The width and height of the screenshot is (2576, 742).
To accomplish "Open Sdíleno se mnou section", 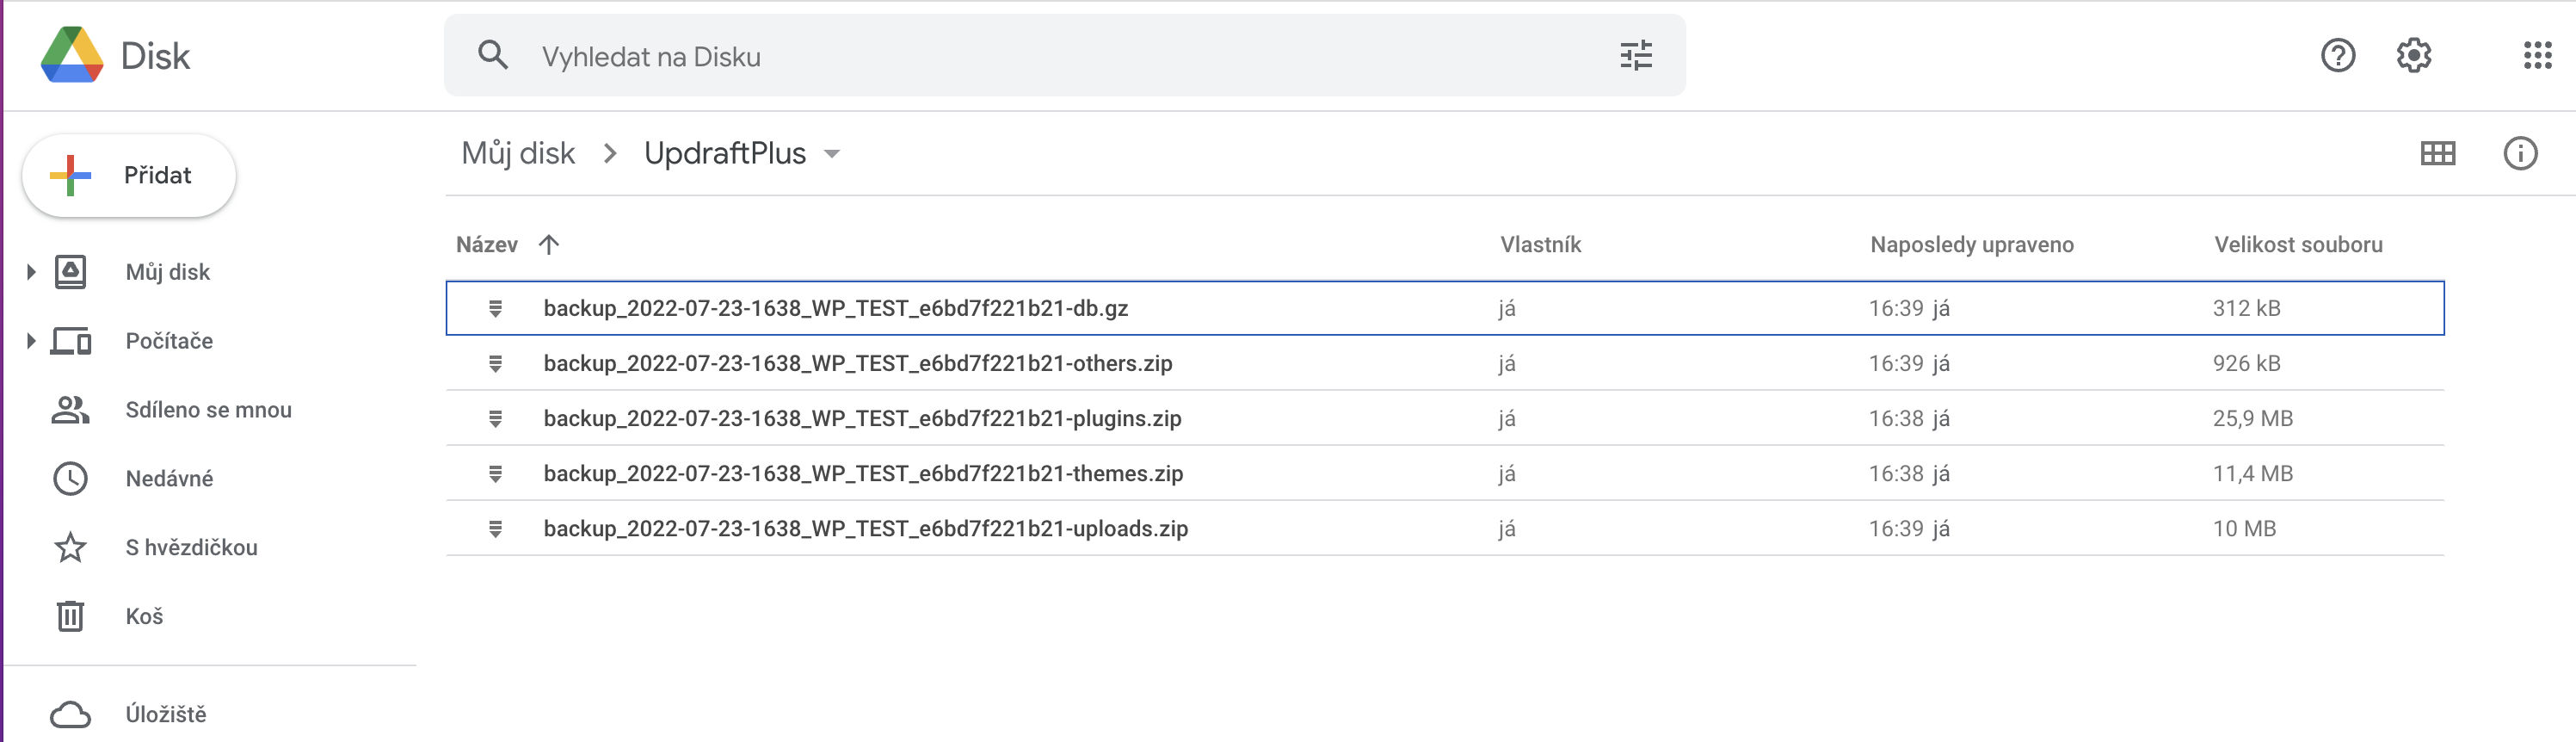I will point(208,410).
